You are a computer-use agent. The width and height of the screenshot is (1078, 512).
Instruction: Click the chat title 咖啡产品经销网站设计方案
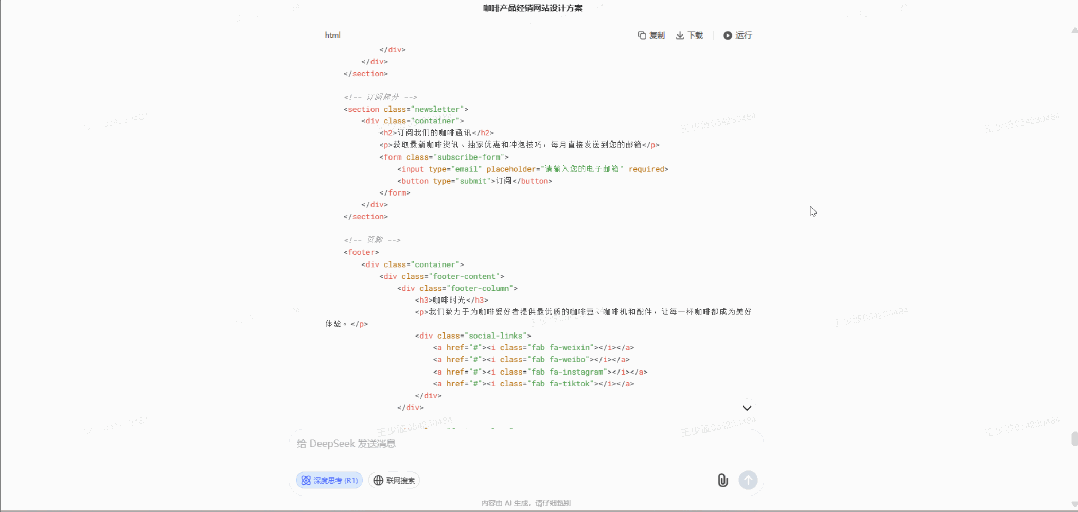tap(539, 8)
